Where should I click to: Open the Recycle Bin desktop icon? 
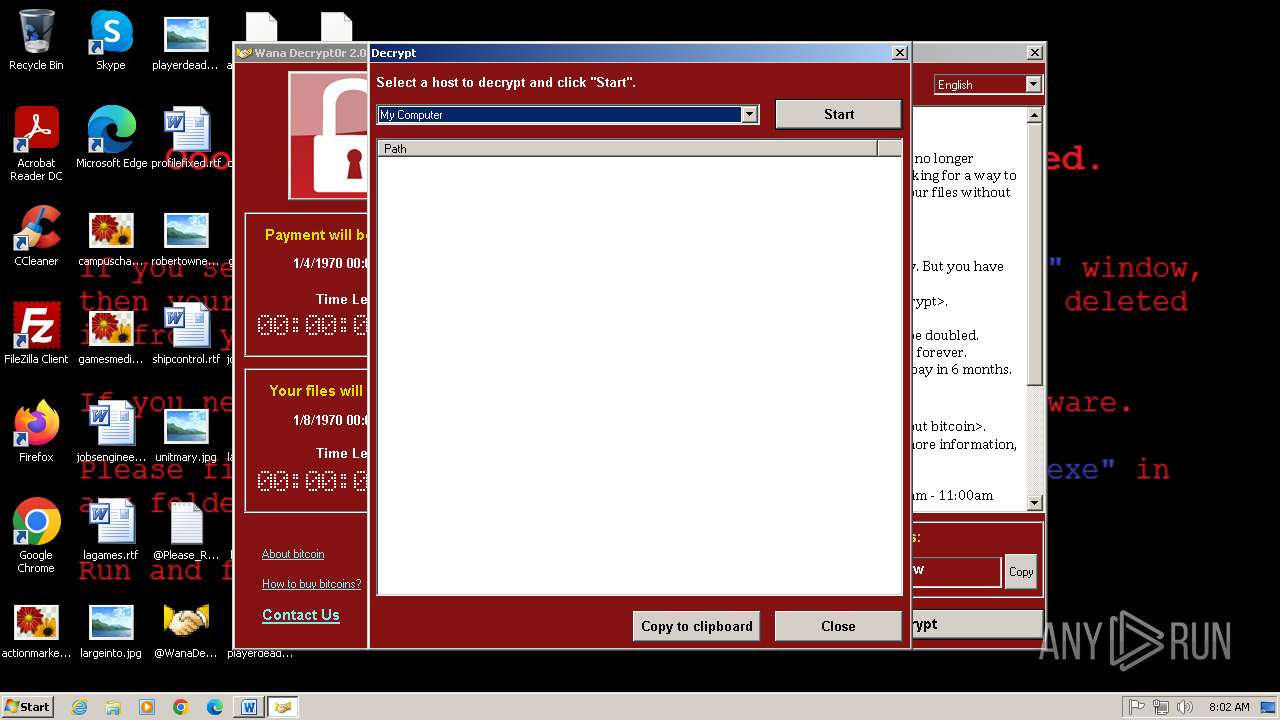pos(36,40)
